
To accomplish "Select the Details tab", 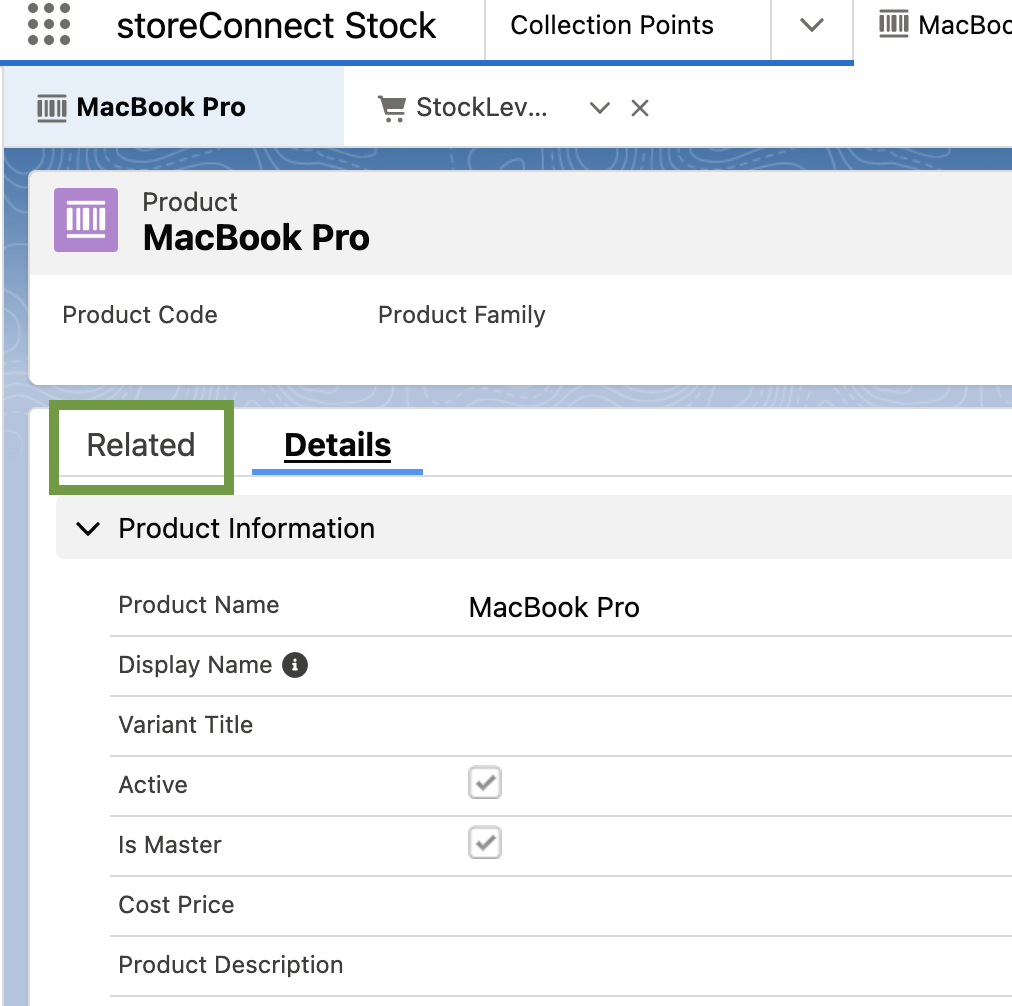I will coord(337,445).
